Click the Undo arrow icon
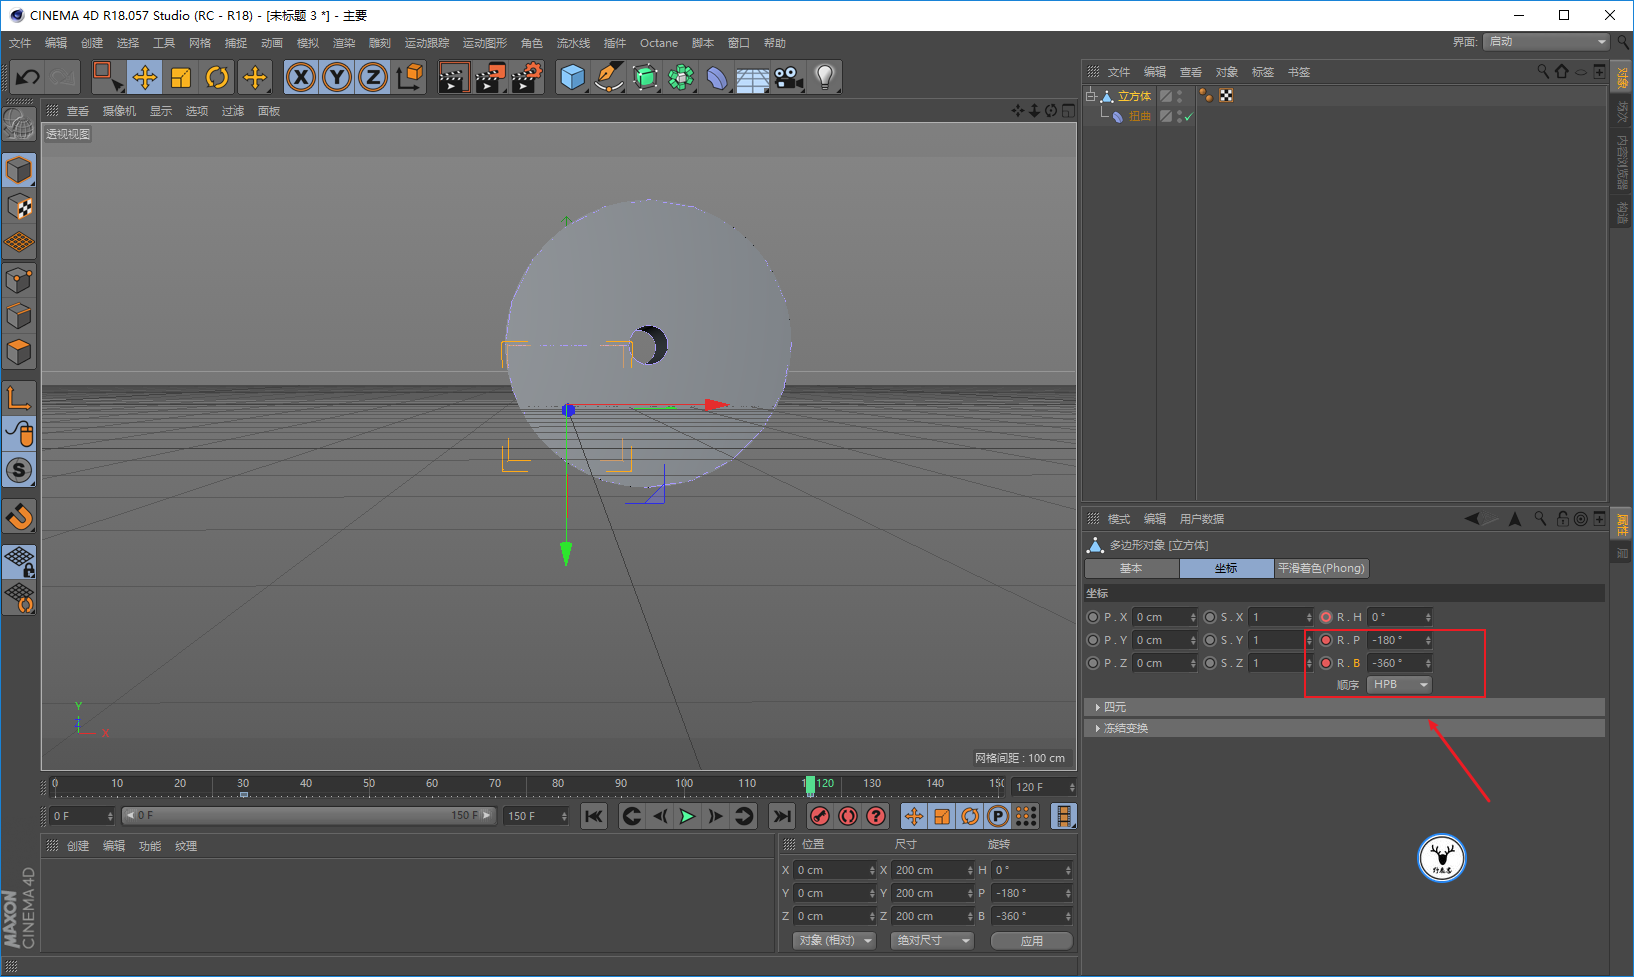 click(28, 77)
